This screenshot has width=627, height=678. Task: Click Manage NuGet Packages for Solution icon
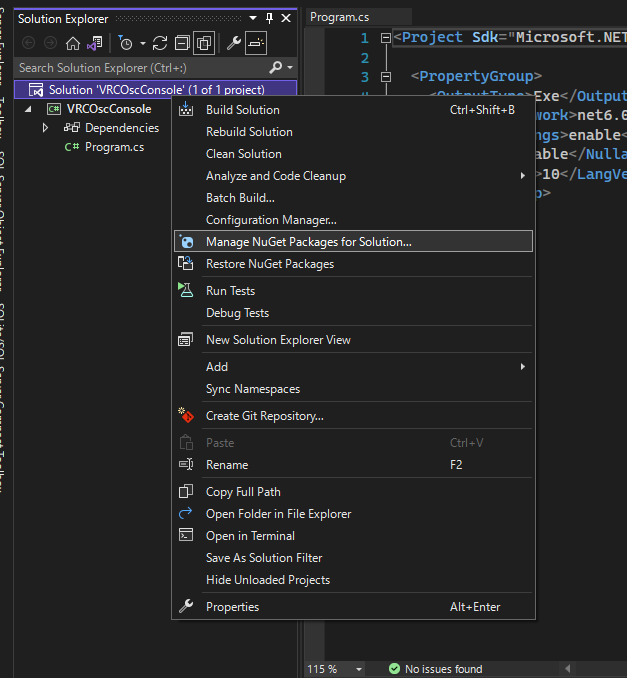[186, 242]
